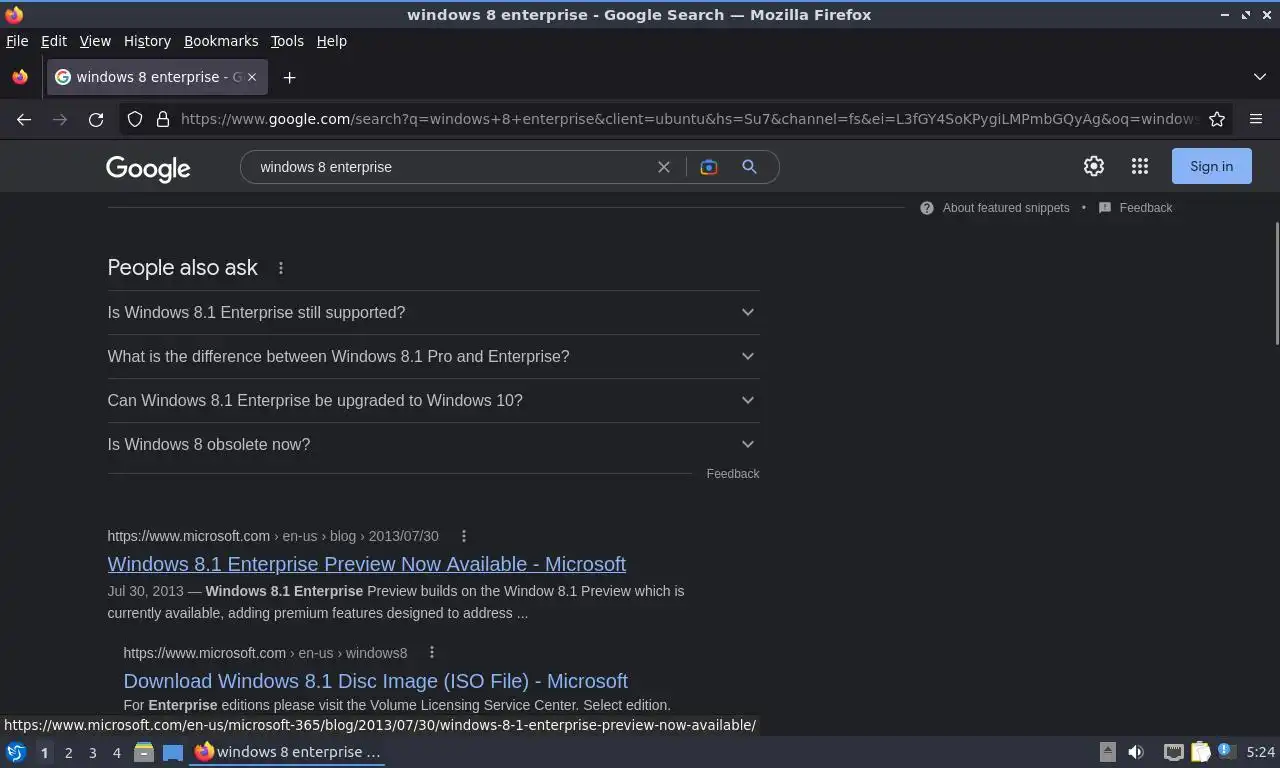This screenshot has height=768, width=1280.
Task: Click the 5:24 taskbar clock
Action: click(1261, 752)
